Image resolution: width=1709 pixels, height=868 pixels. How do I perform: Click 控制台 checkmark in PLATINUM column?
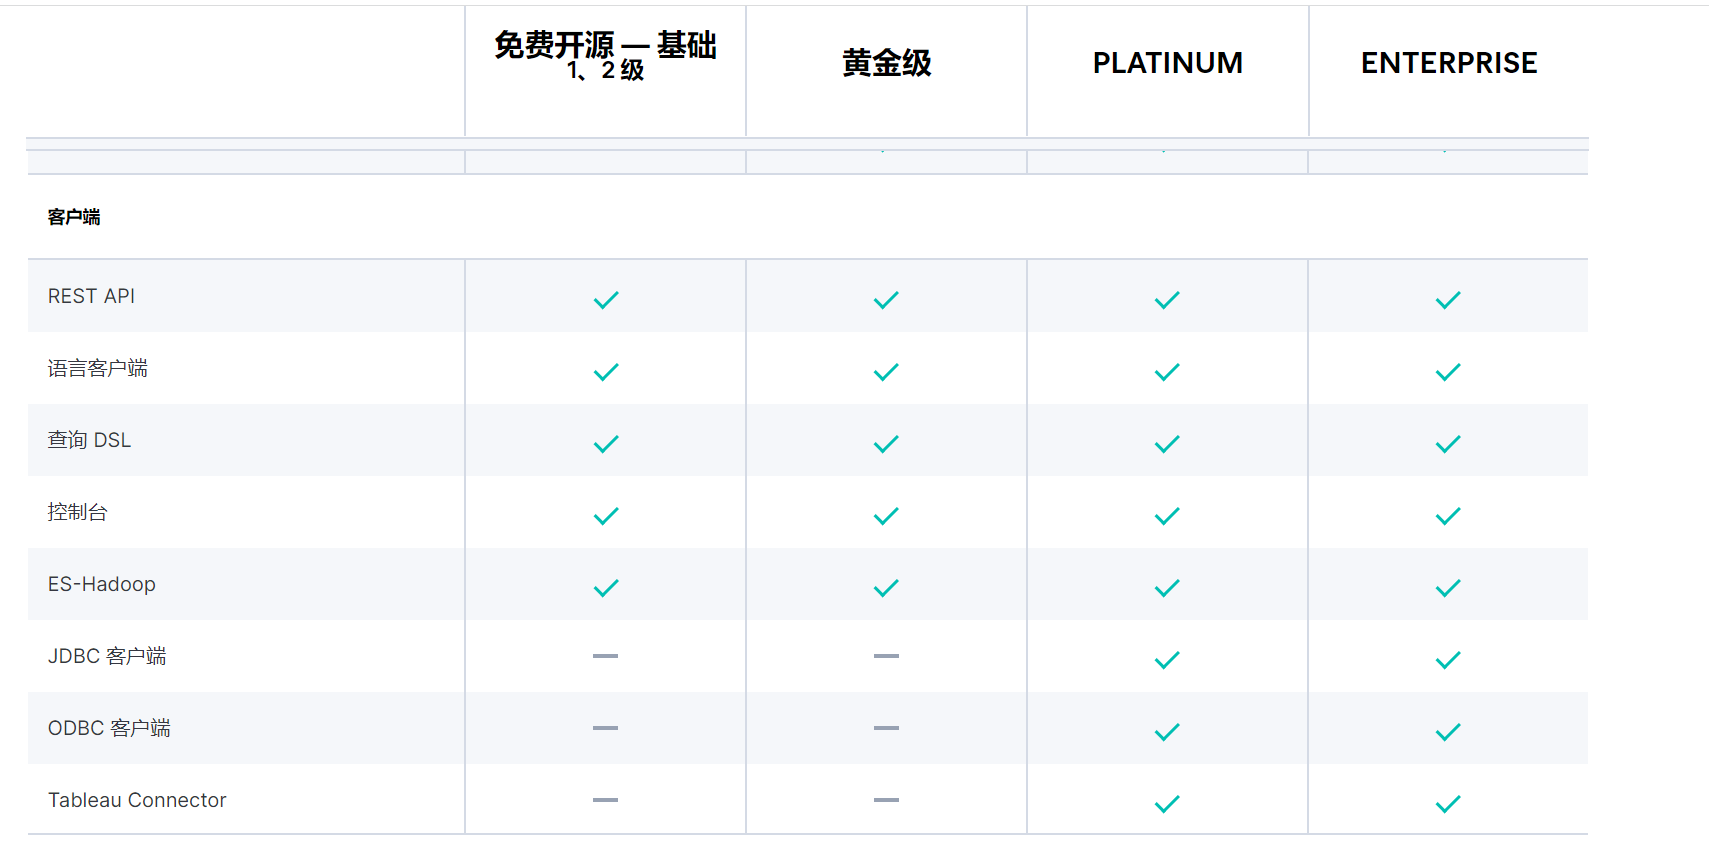[1167, 516]
